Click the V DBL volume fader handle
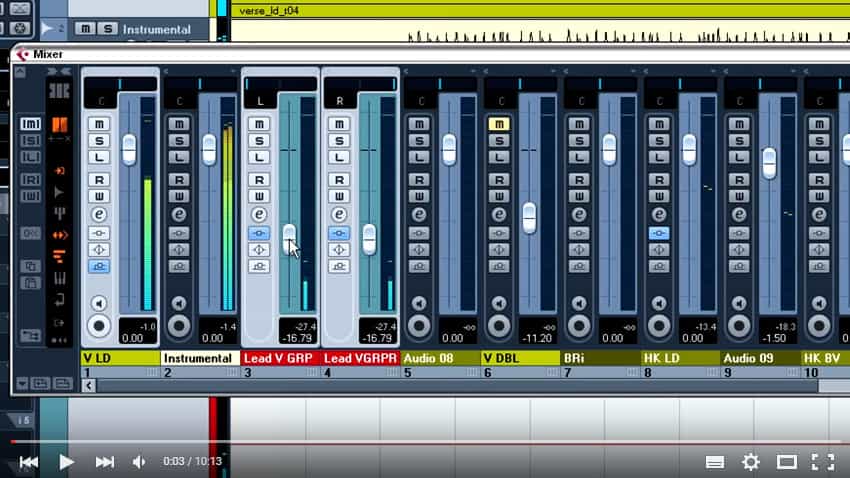The height and width of the screenshot is (478, 850). pos(529,218)
